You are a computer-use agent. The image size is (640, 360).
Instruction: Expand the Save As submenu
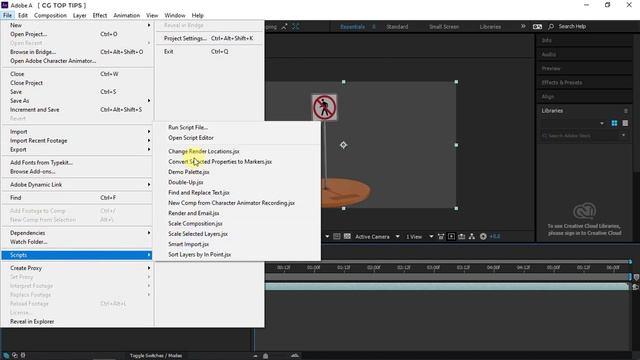(77, 101)
